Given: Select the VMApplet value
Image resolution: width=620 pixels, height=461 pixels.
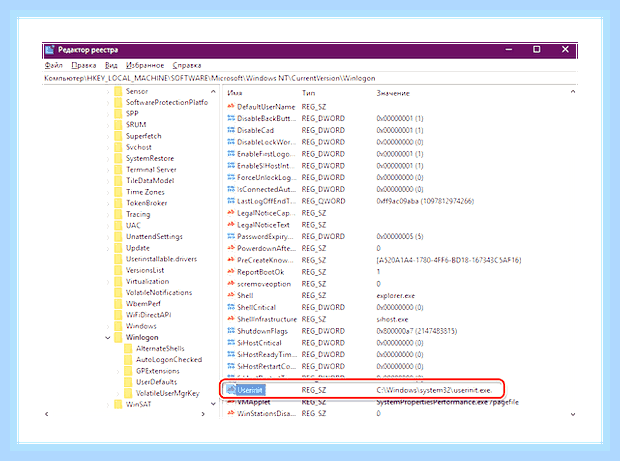Looking at the screenshot, I should [x=253, y=402].
